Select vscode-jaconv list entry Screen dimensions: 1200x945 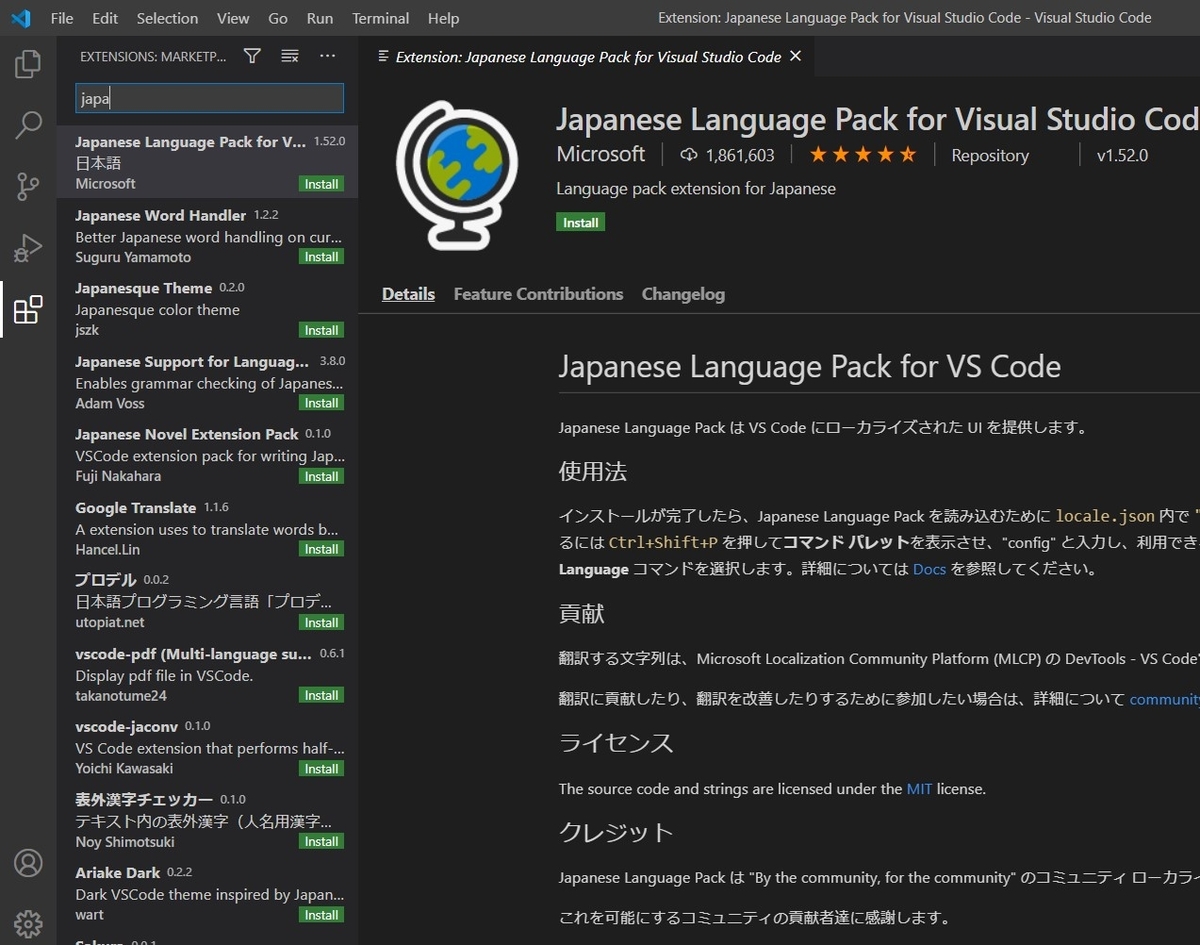[x=207, y=746]
